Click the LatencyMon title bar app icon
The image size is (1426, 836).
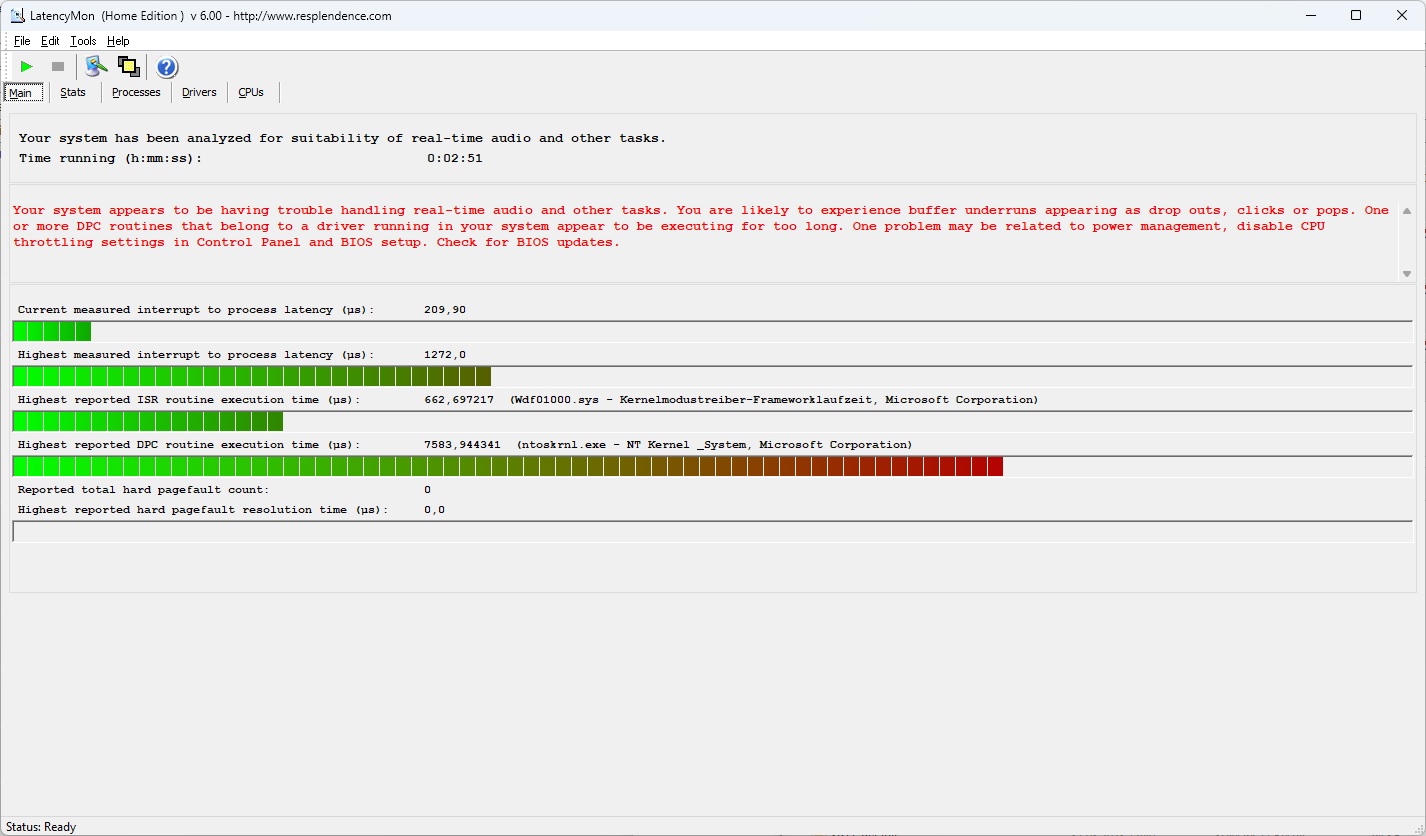coord(17,15)
